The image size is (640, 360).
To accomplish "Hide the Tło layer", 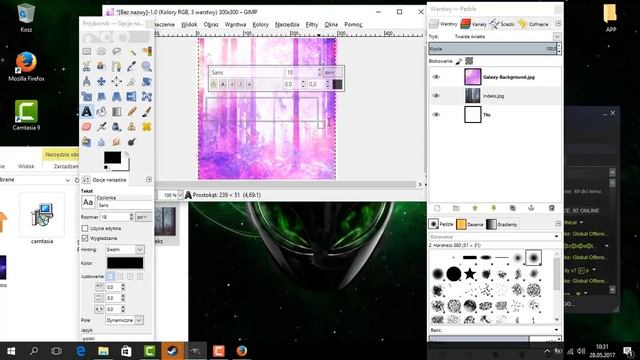I will click(x=436, y=115).
